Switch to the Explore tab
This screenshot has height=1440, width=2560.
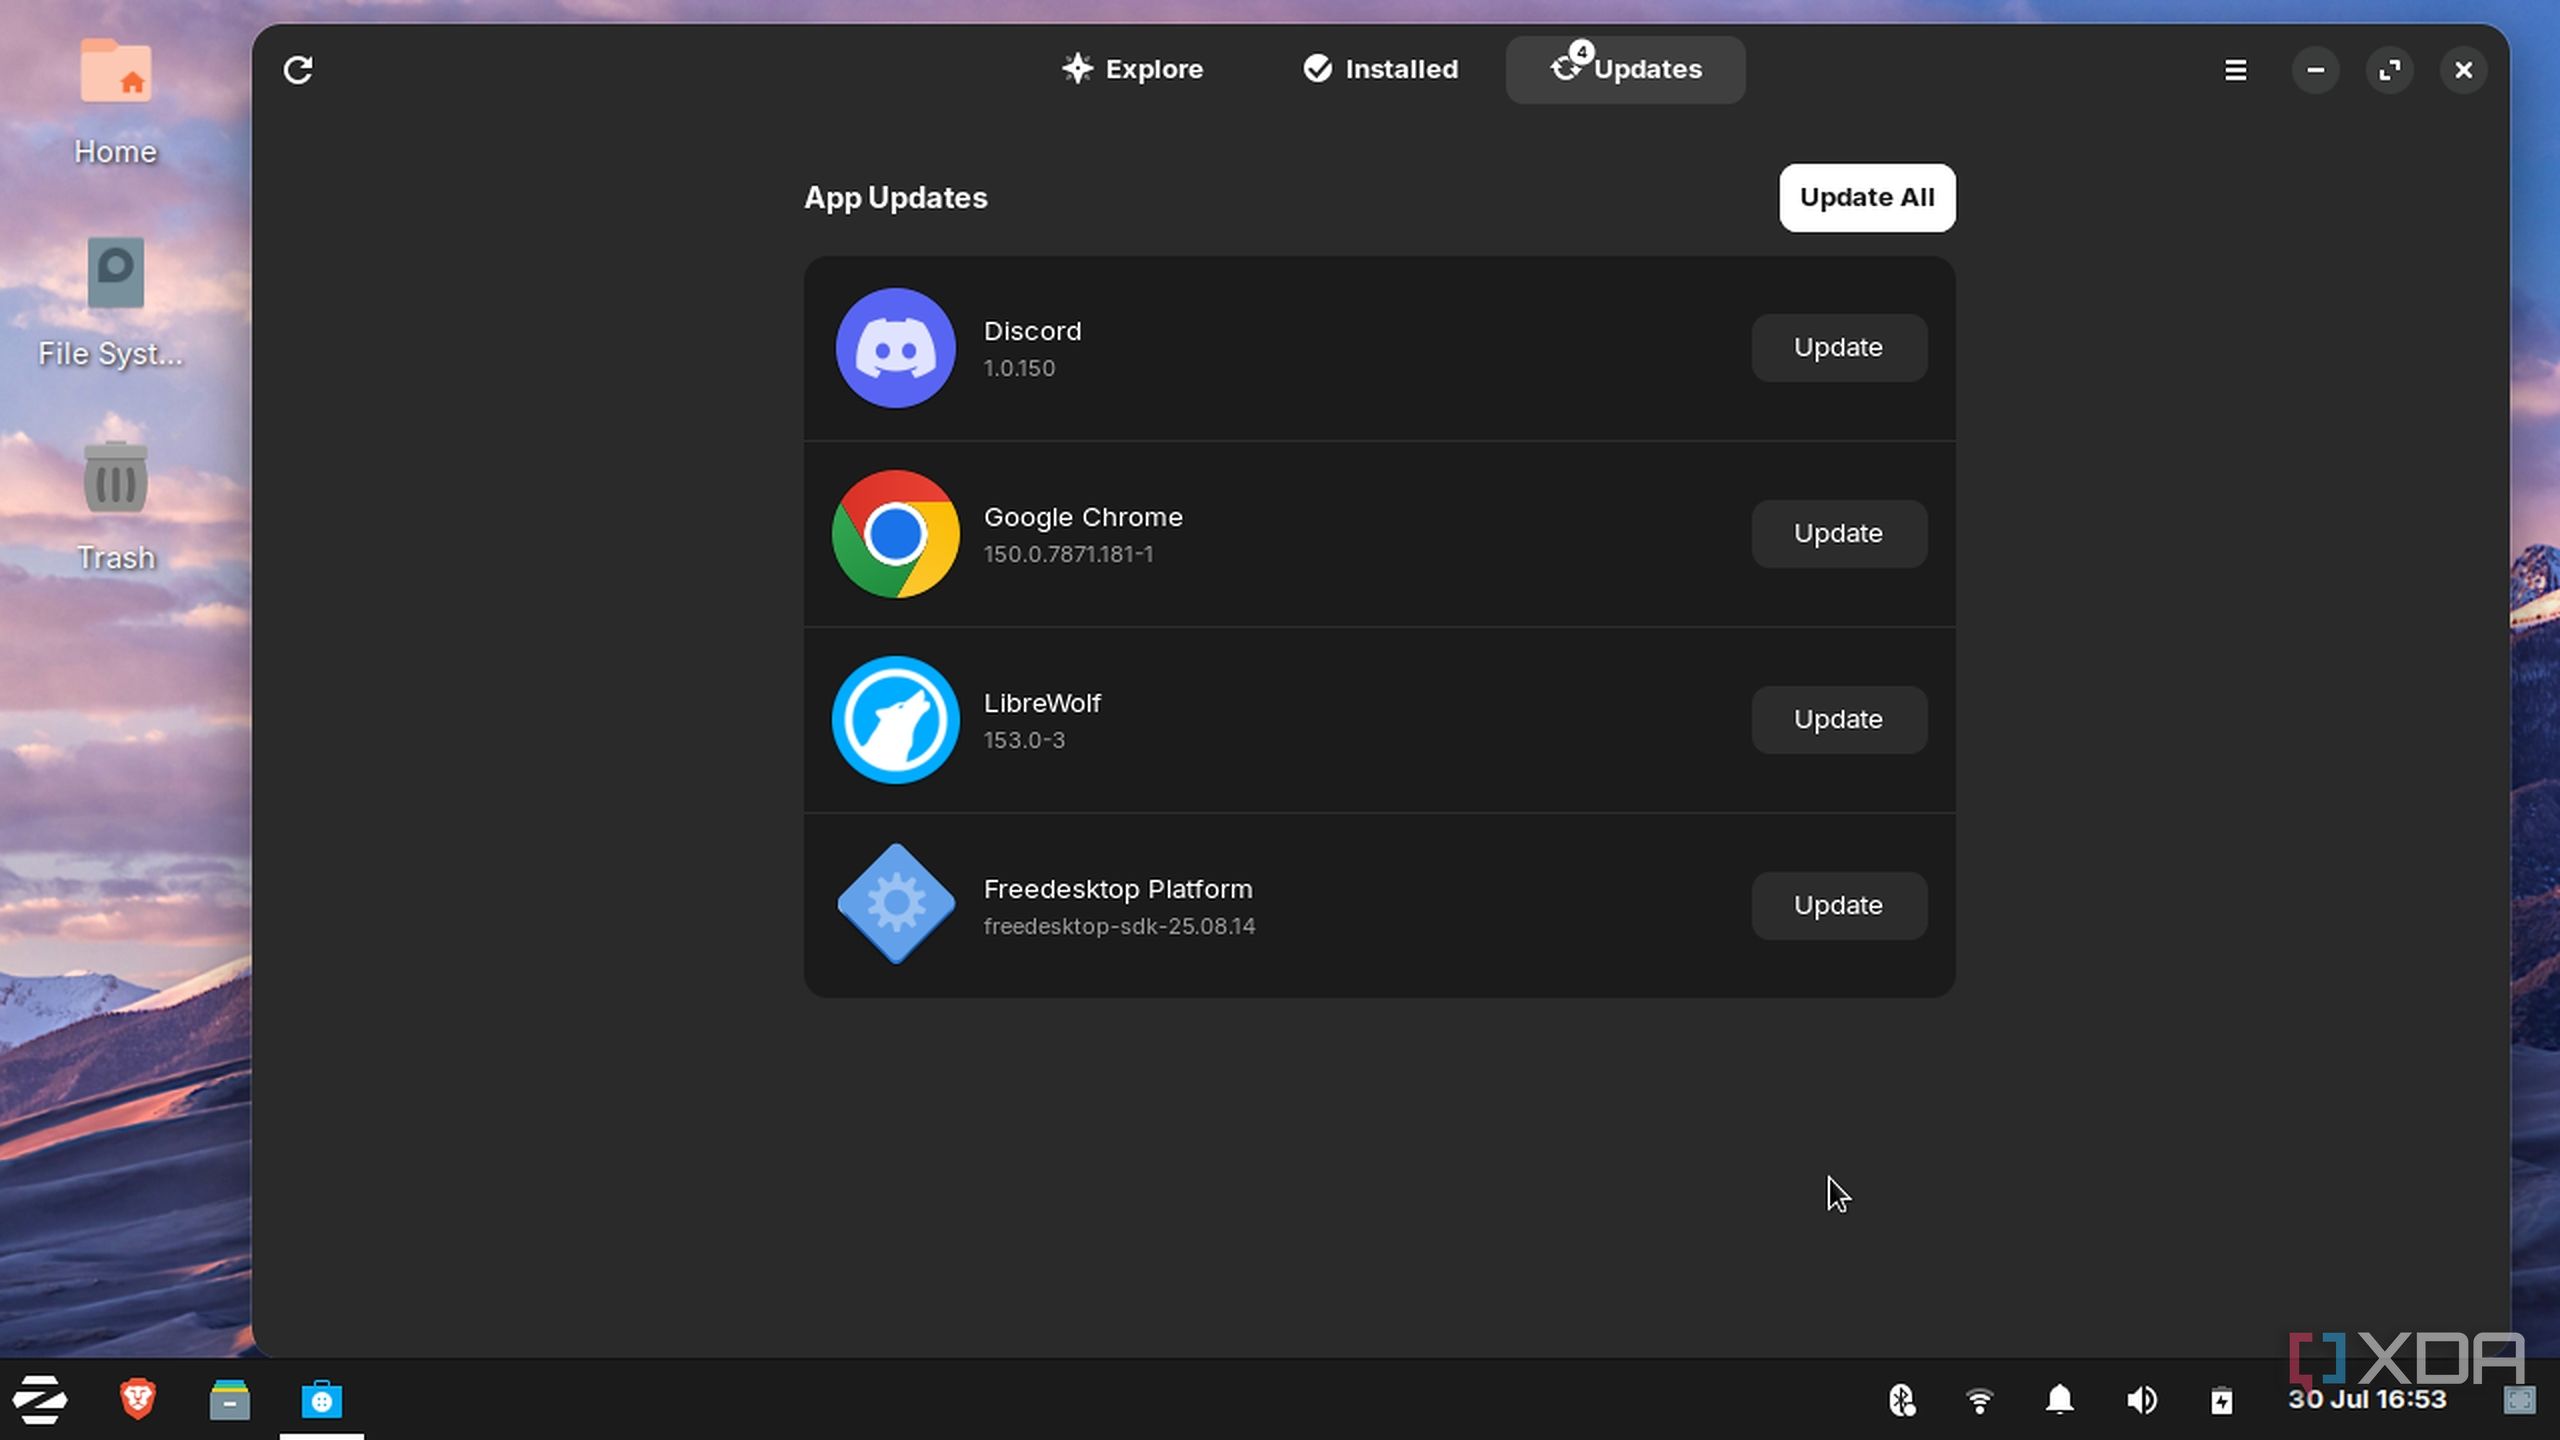[x=1132, y=69]
